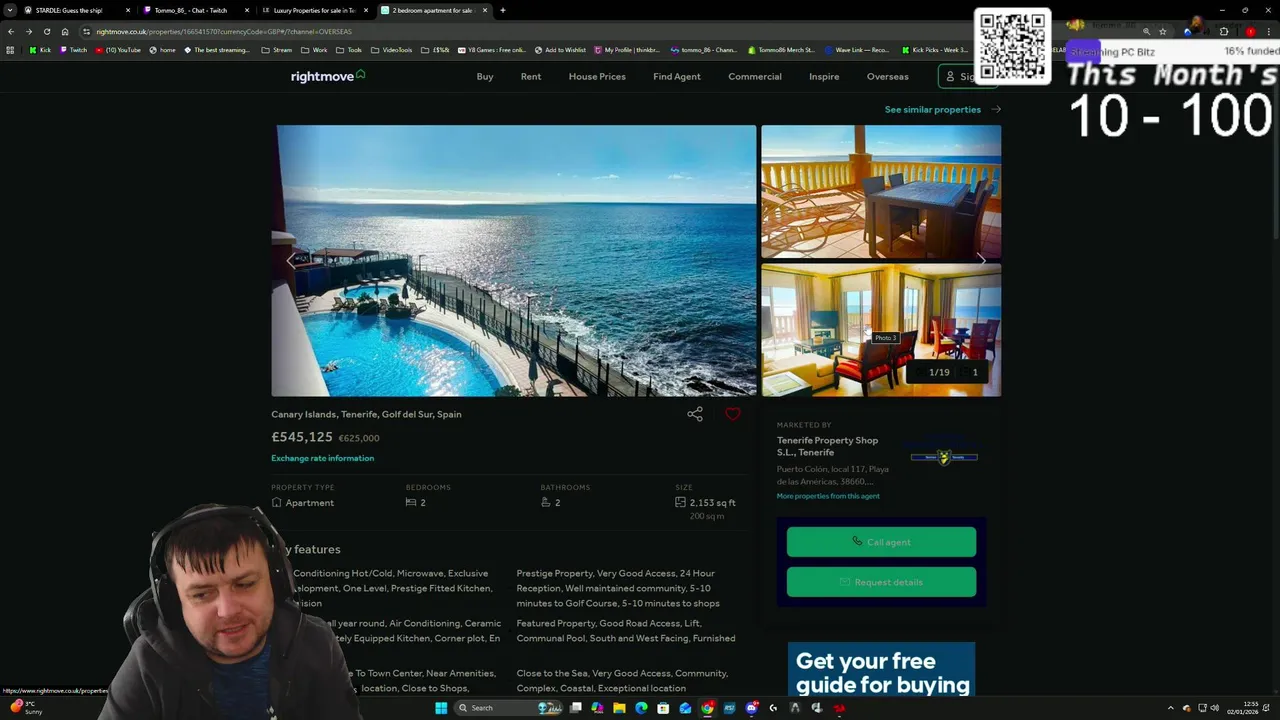Show hidden system tray icons
This screenshot has height=720, width=1280.
click(x=1171, y=708)
